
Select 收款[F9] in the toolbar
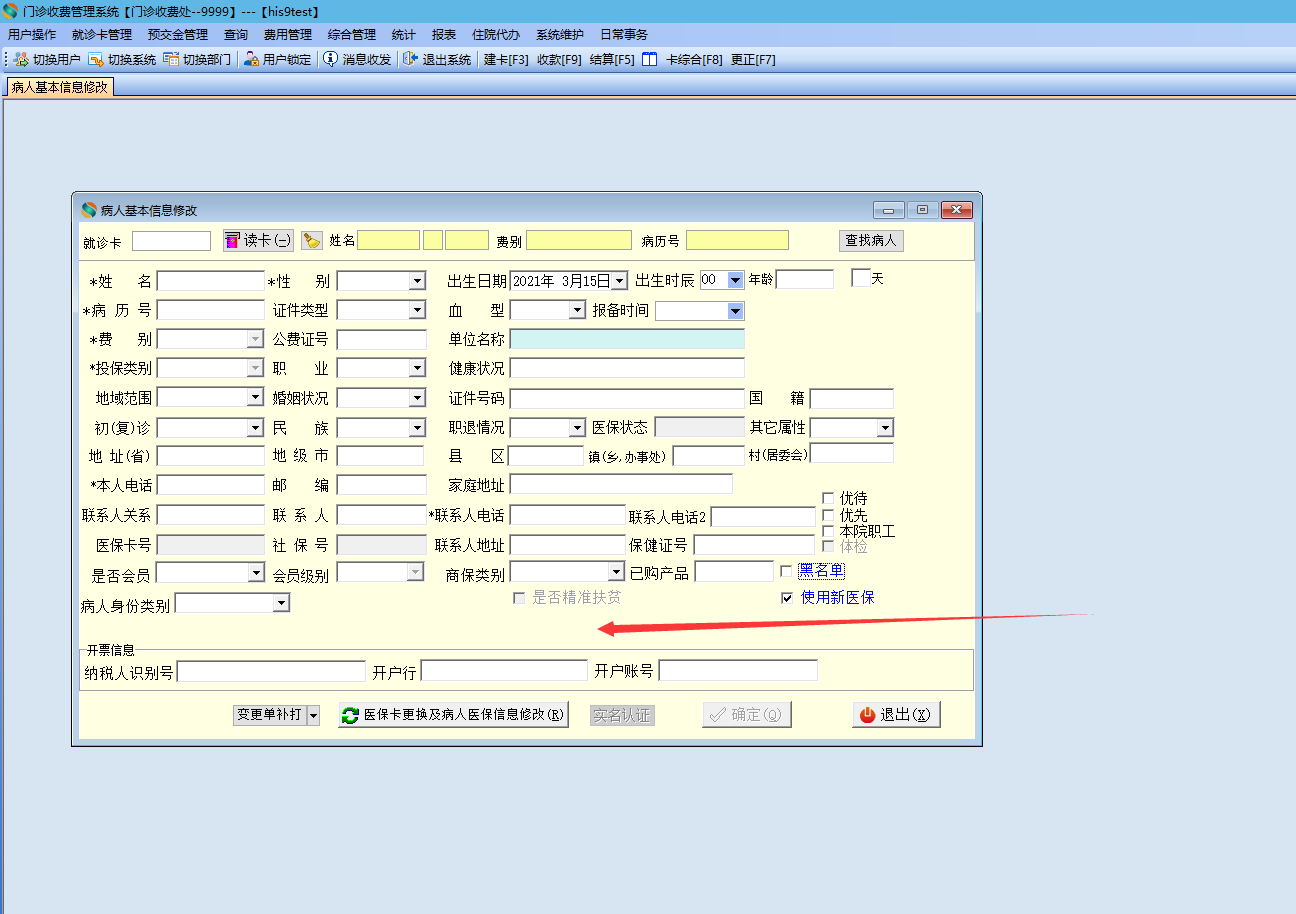[x=559, y=60]
